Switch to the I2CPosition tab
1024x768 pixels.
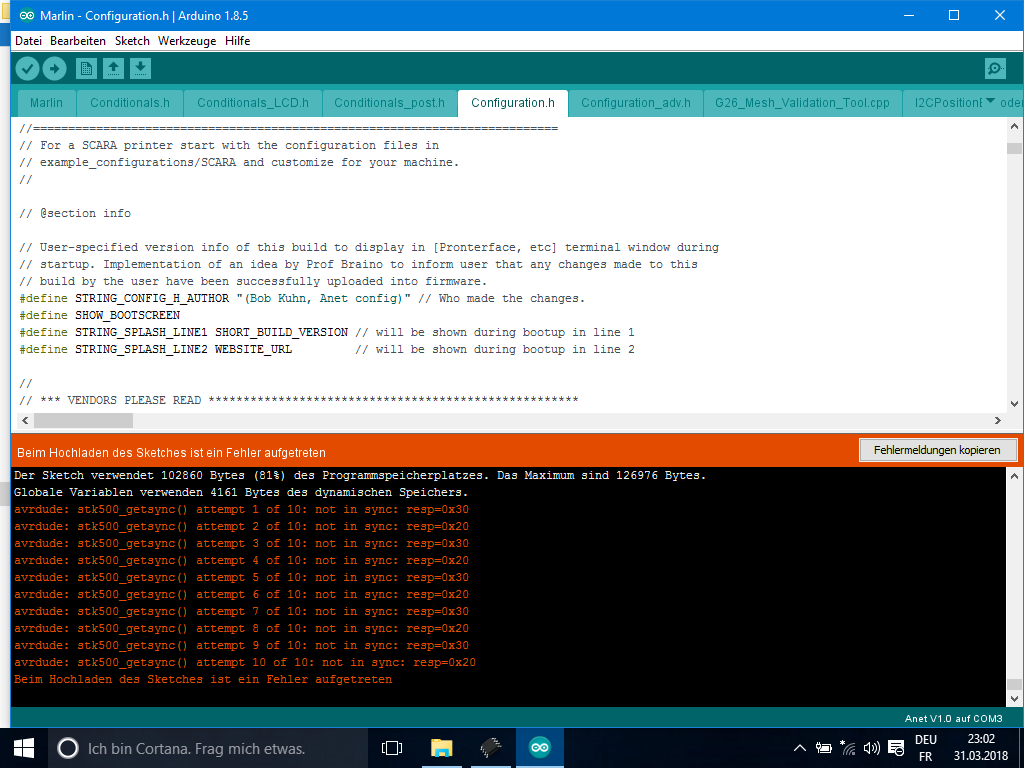[948, 103]
